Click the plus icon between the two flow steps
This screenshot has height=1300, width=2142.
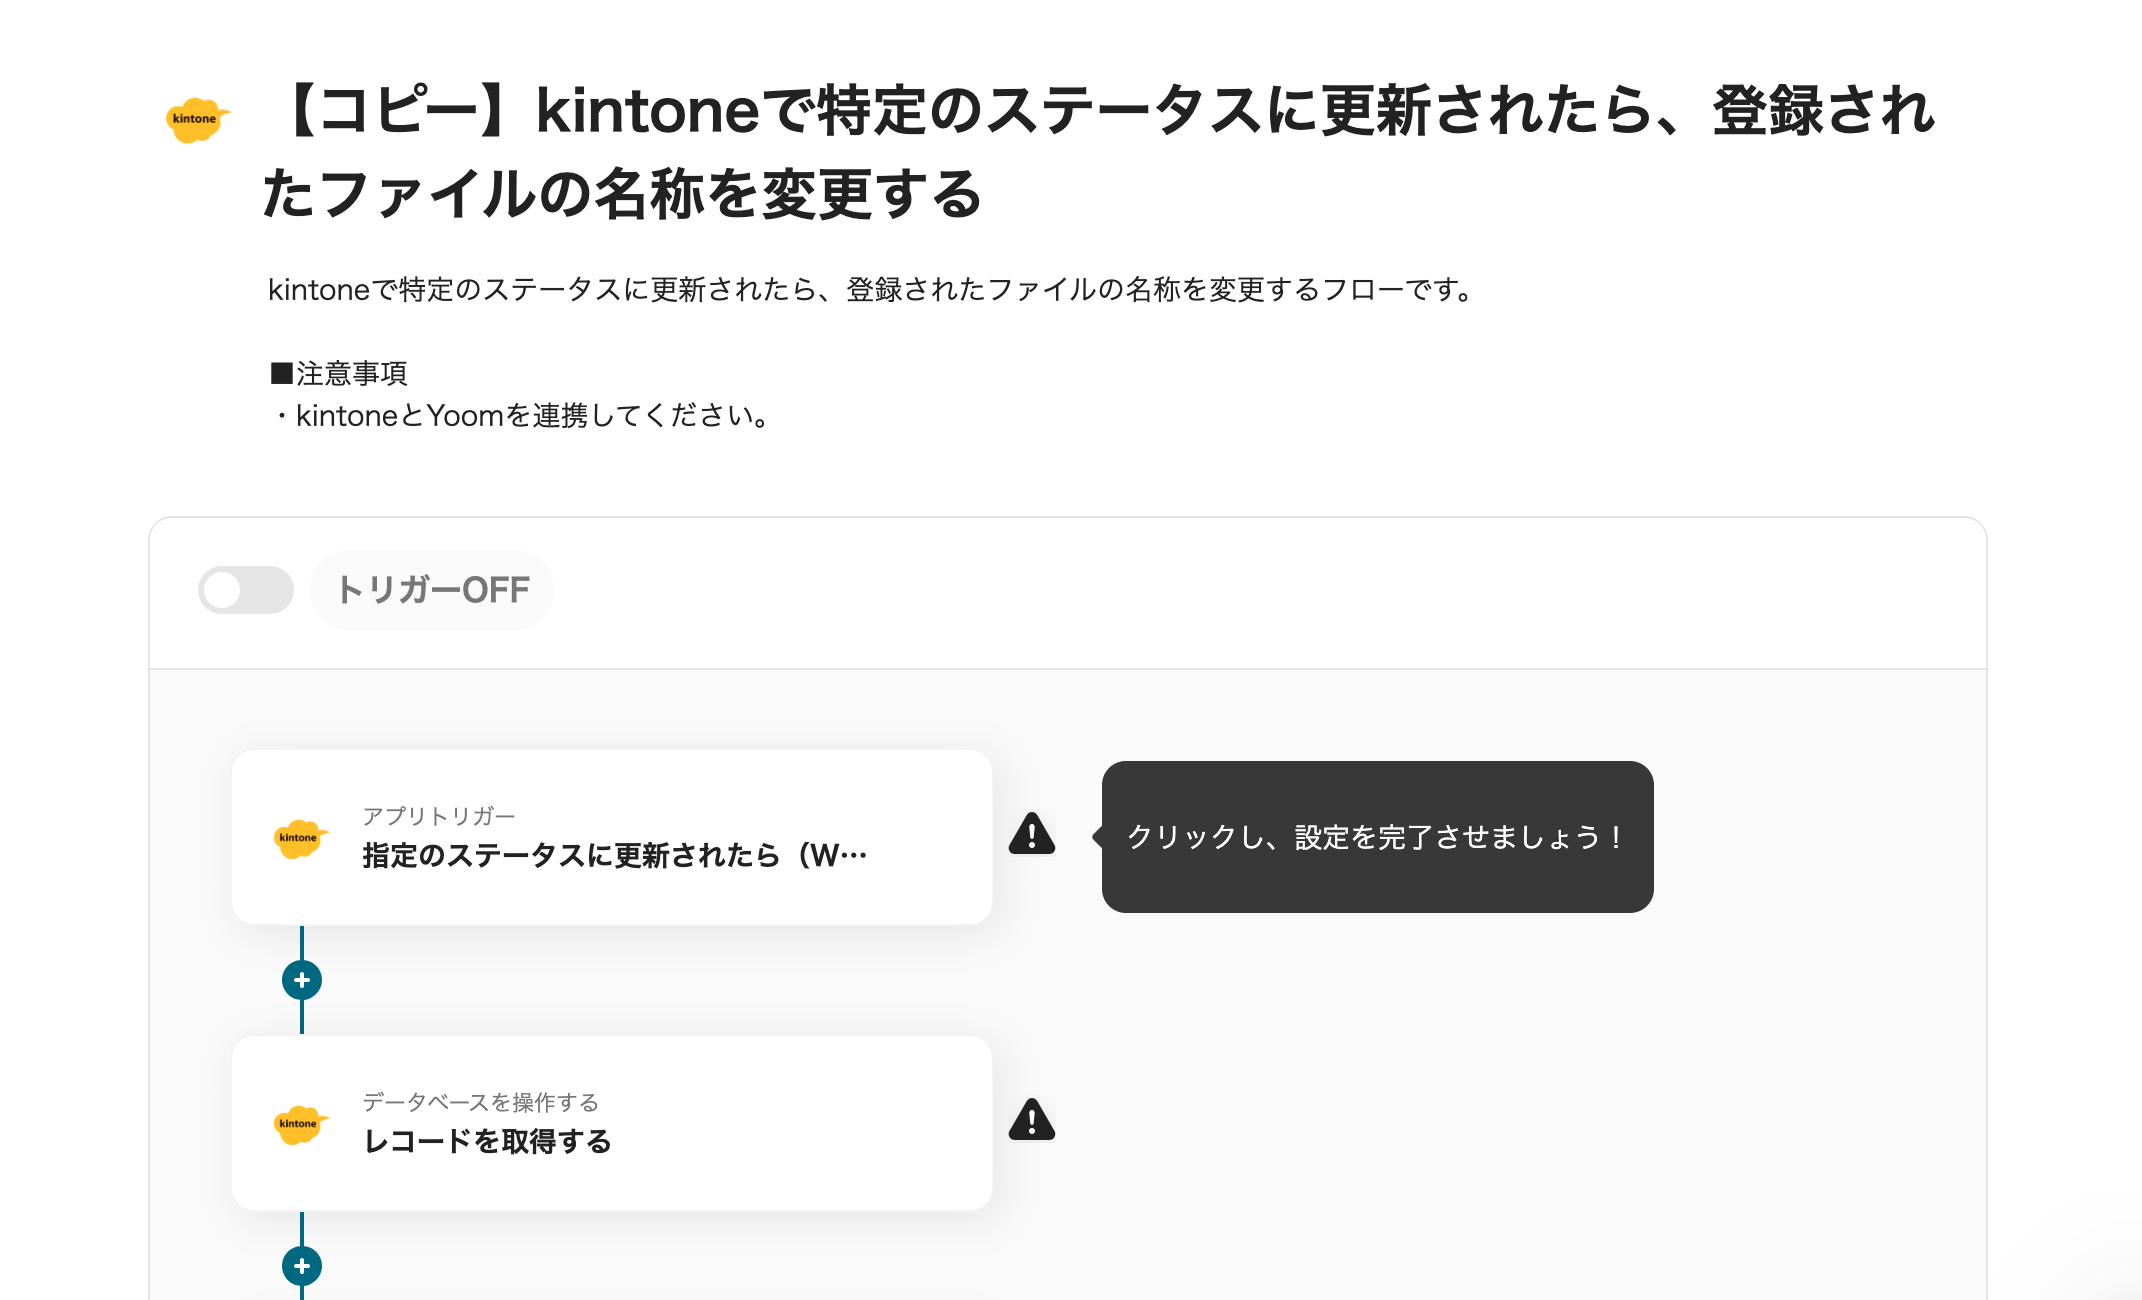pyautogui.click(x=301, y=982)
